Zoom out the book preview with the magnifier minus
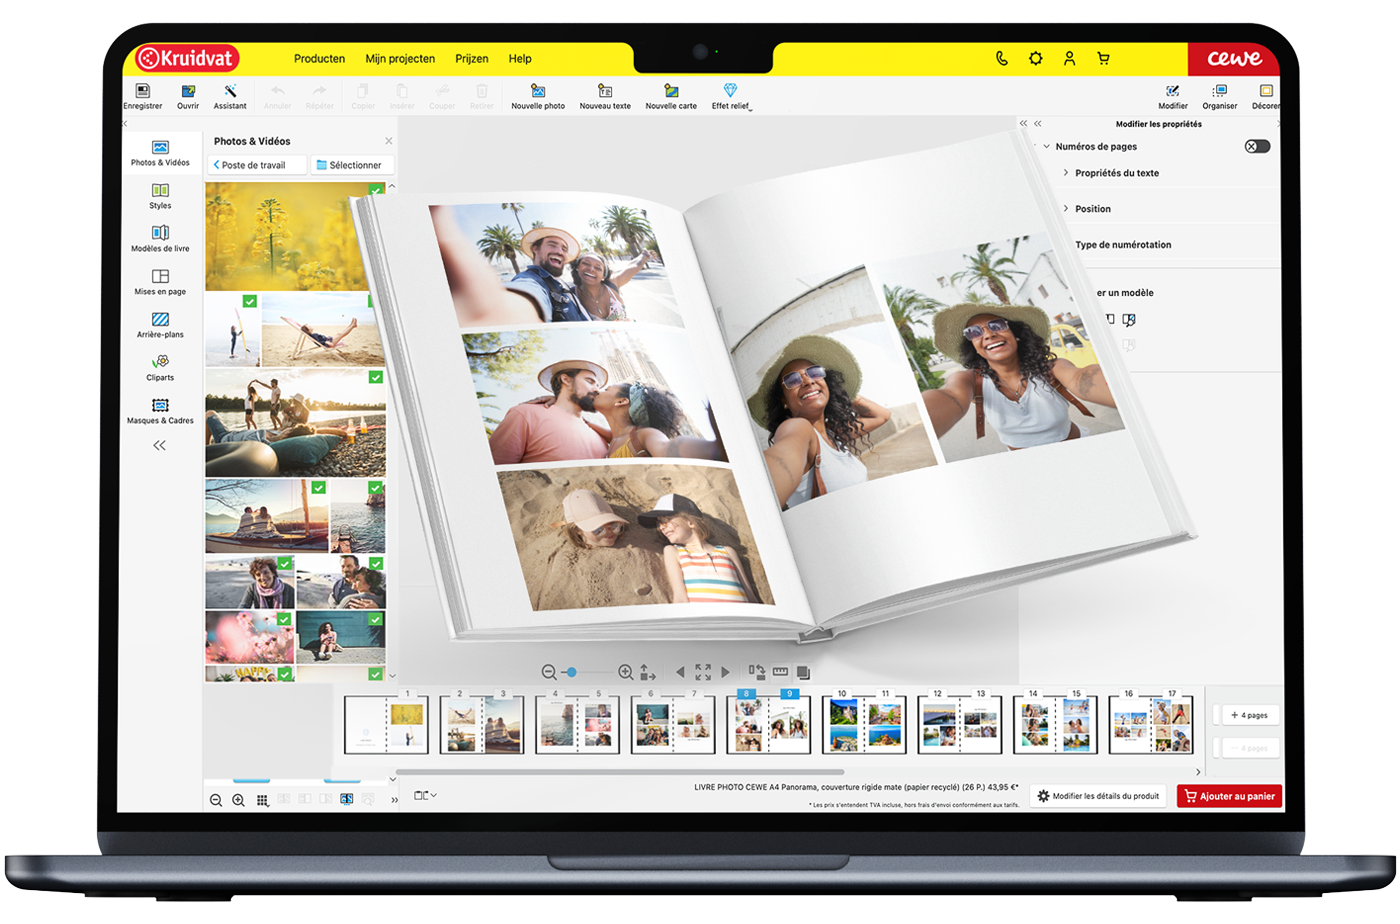This screenshot has width=1400, height=924. coord(549,673)
